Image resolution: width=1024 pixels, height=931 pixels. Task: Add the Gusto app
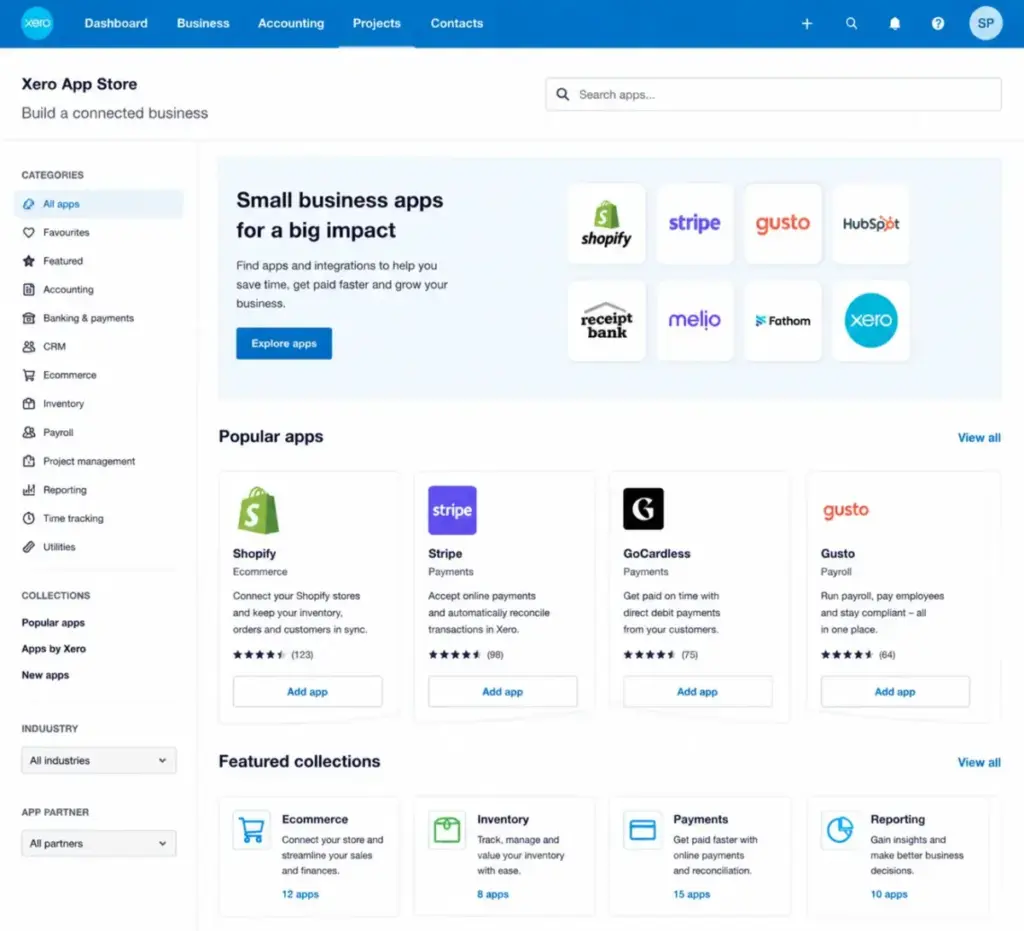[895, 691]
